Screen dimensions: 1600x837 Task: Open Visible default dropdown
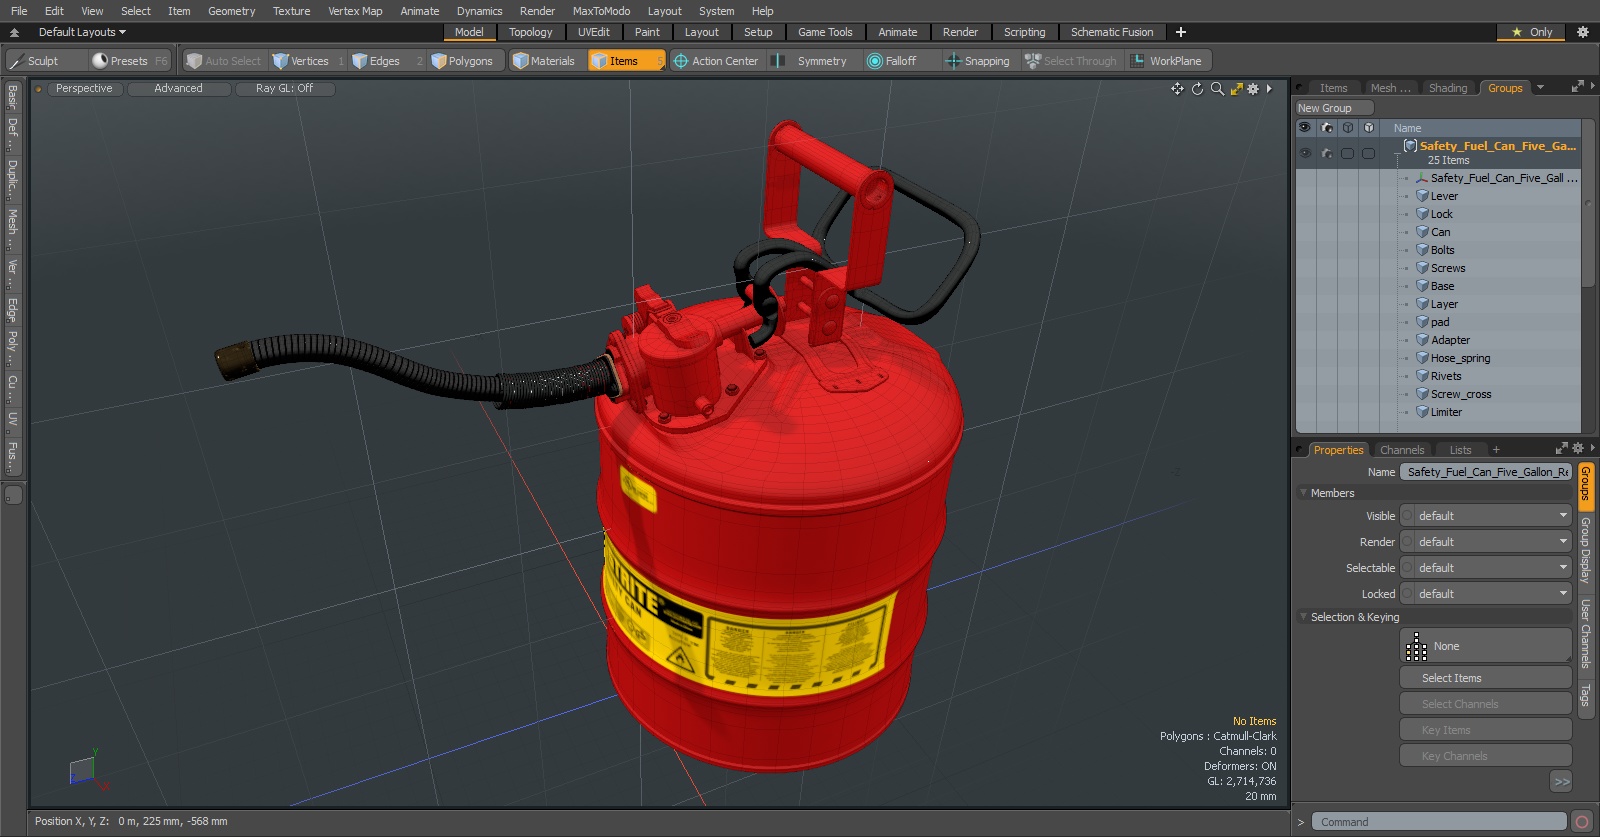(1485, 516)
